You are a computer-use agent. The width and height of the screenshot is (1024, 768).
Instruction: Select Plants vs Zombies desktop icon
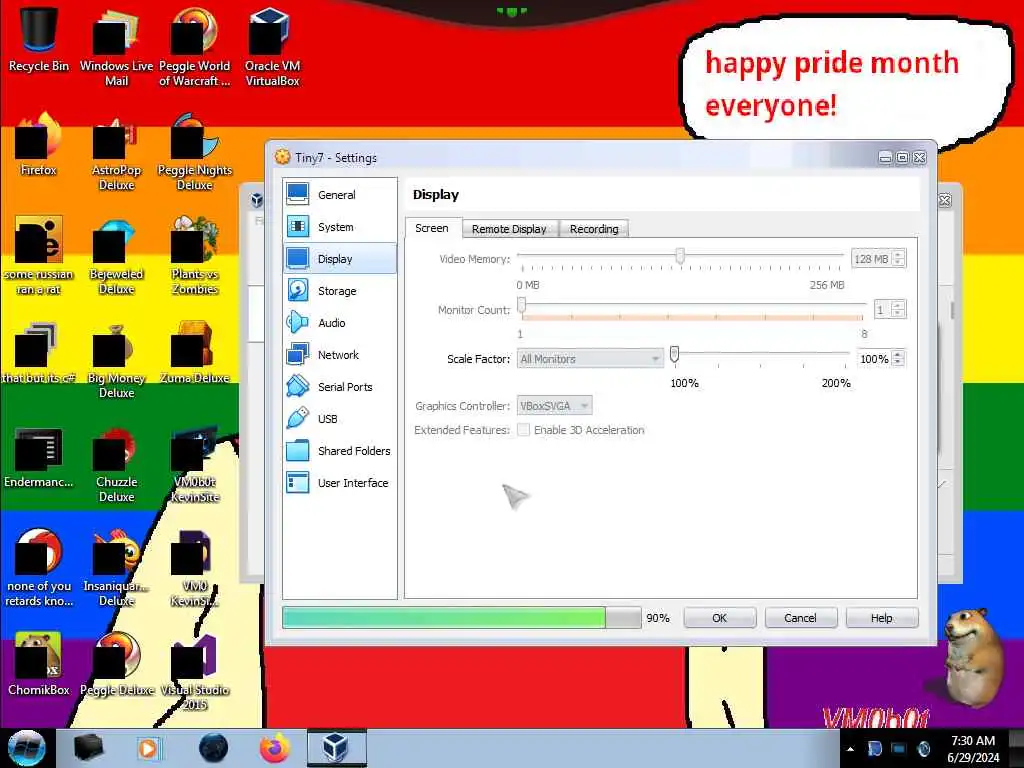click(x=195, y=255)
